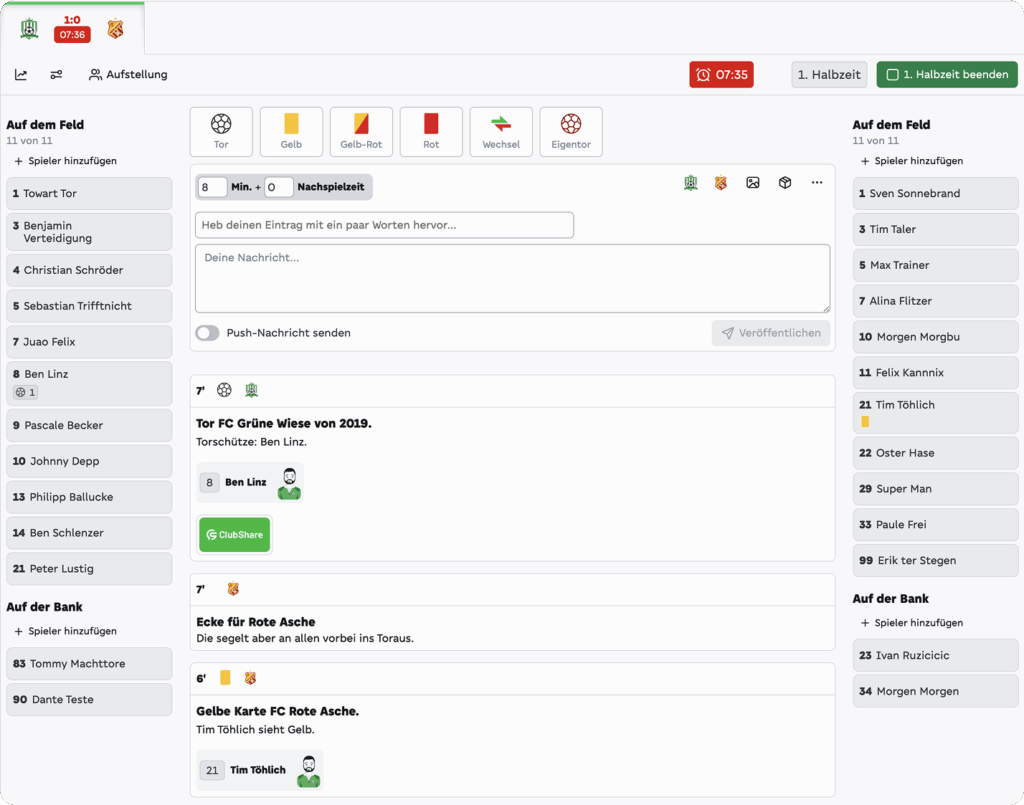Open the statistics chart icon

click(x=21, y=75)
